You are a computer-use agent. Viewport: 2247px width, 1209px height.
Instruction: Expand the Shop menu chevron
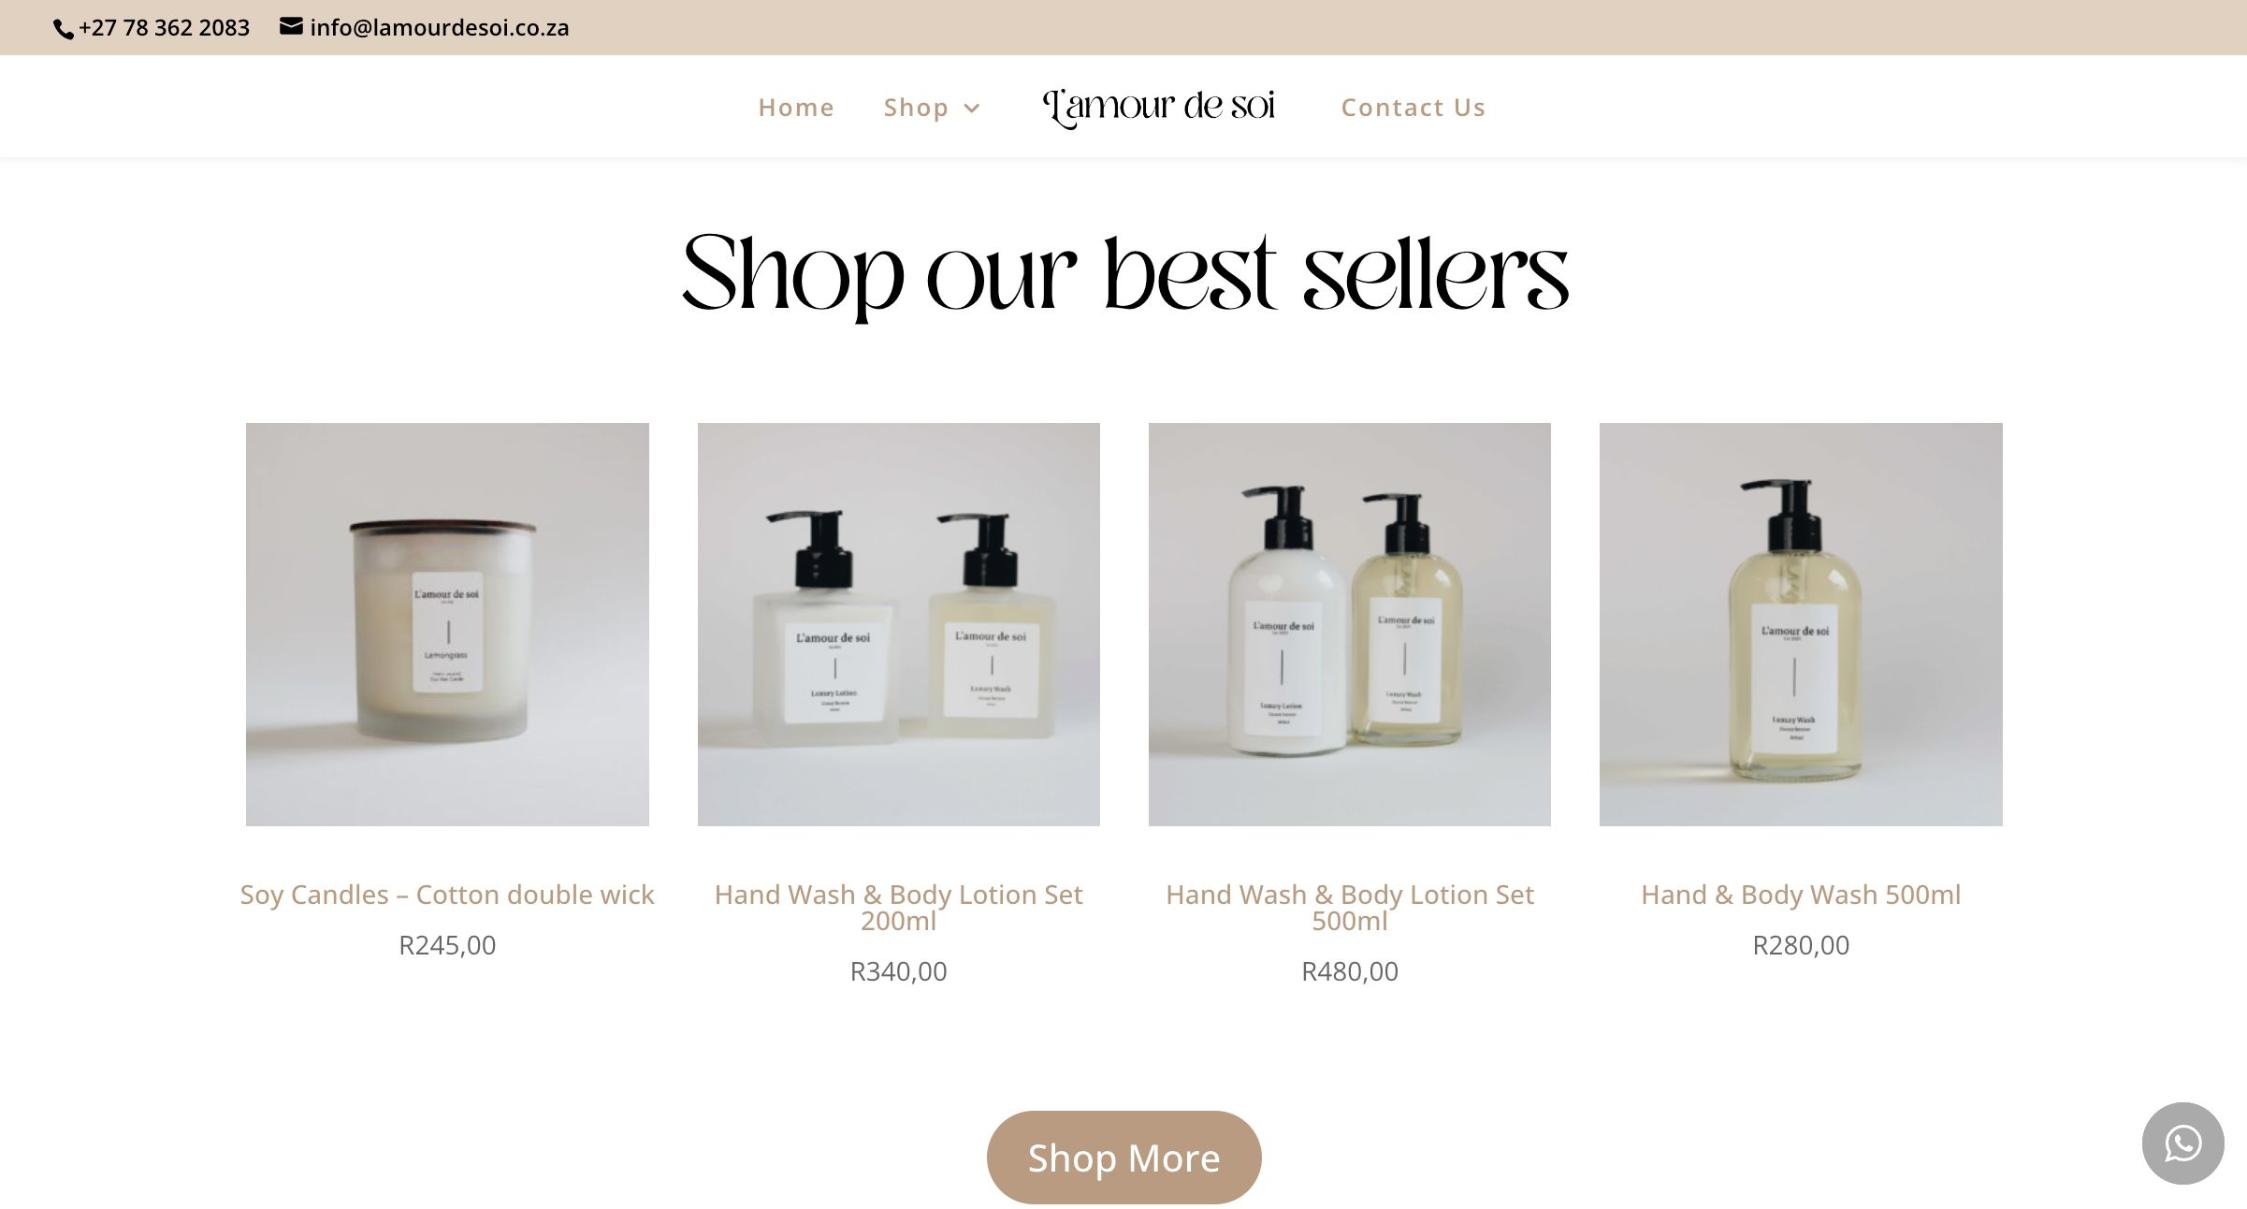coord(971,108)
